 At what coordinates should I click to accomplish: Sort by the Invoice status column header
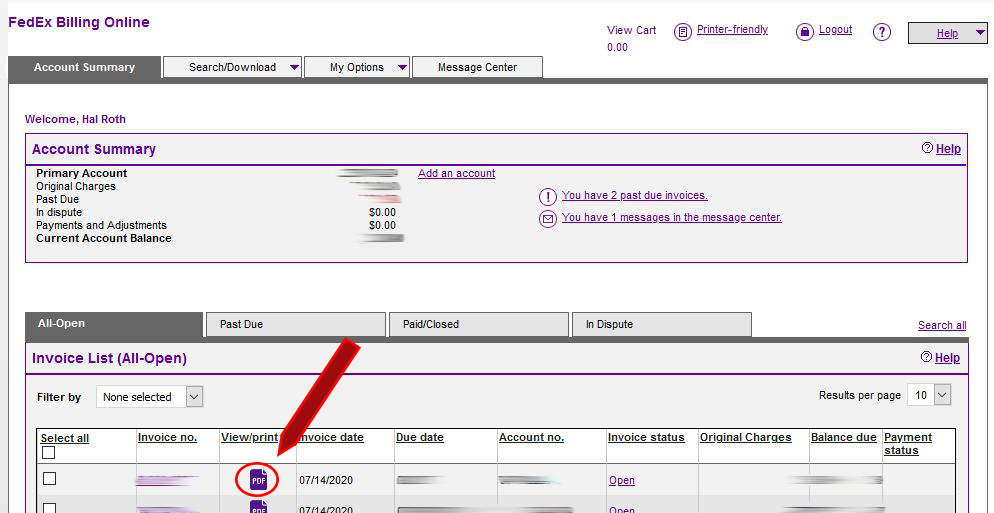point(646,438)
